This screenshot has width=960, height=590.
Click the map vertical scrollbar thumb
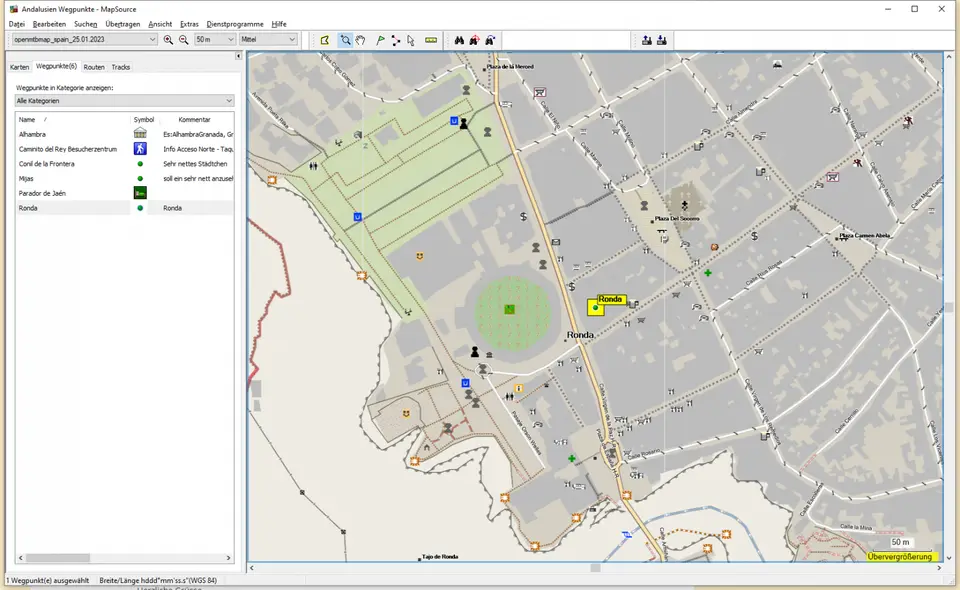tap(949, 307)
